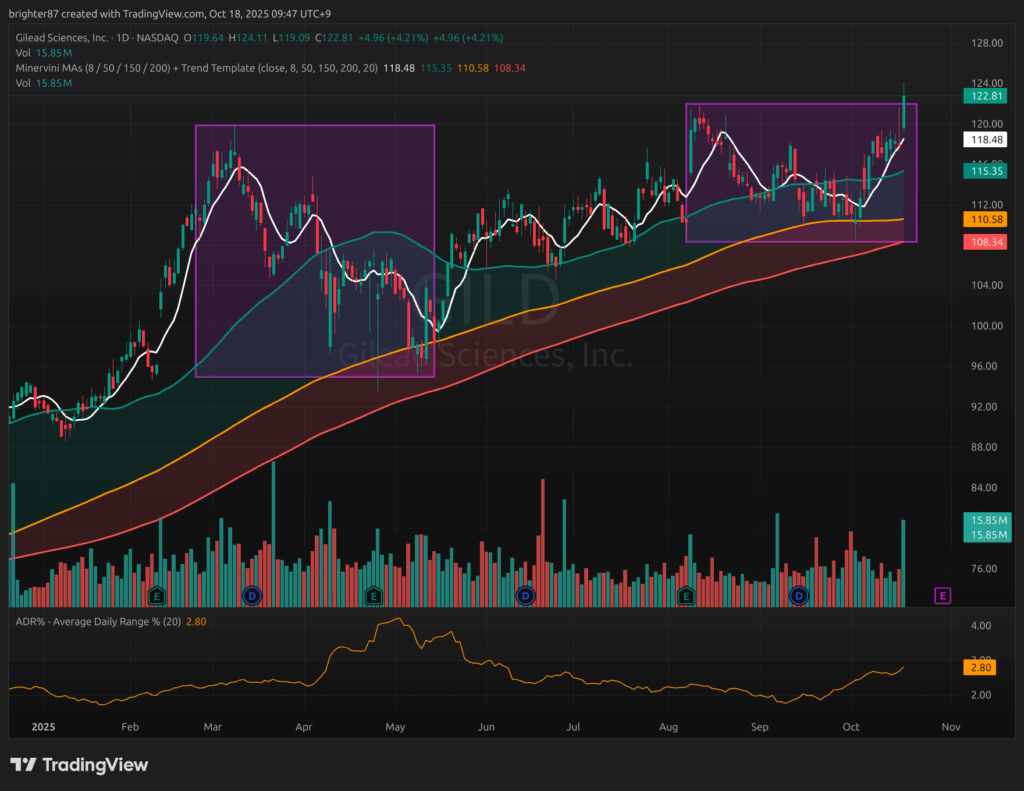The height and width of the screenshot is (791, 1024).
Task: Select the red 108.34 price axis label
Action: tap(981, 242)
